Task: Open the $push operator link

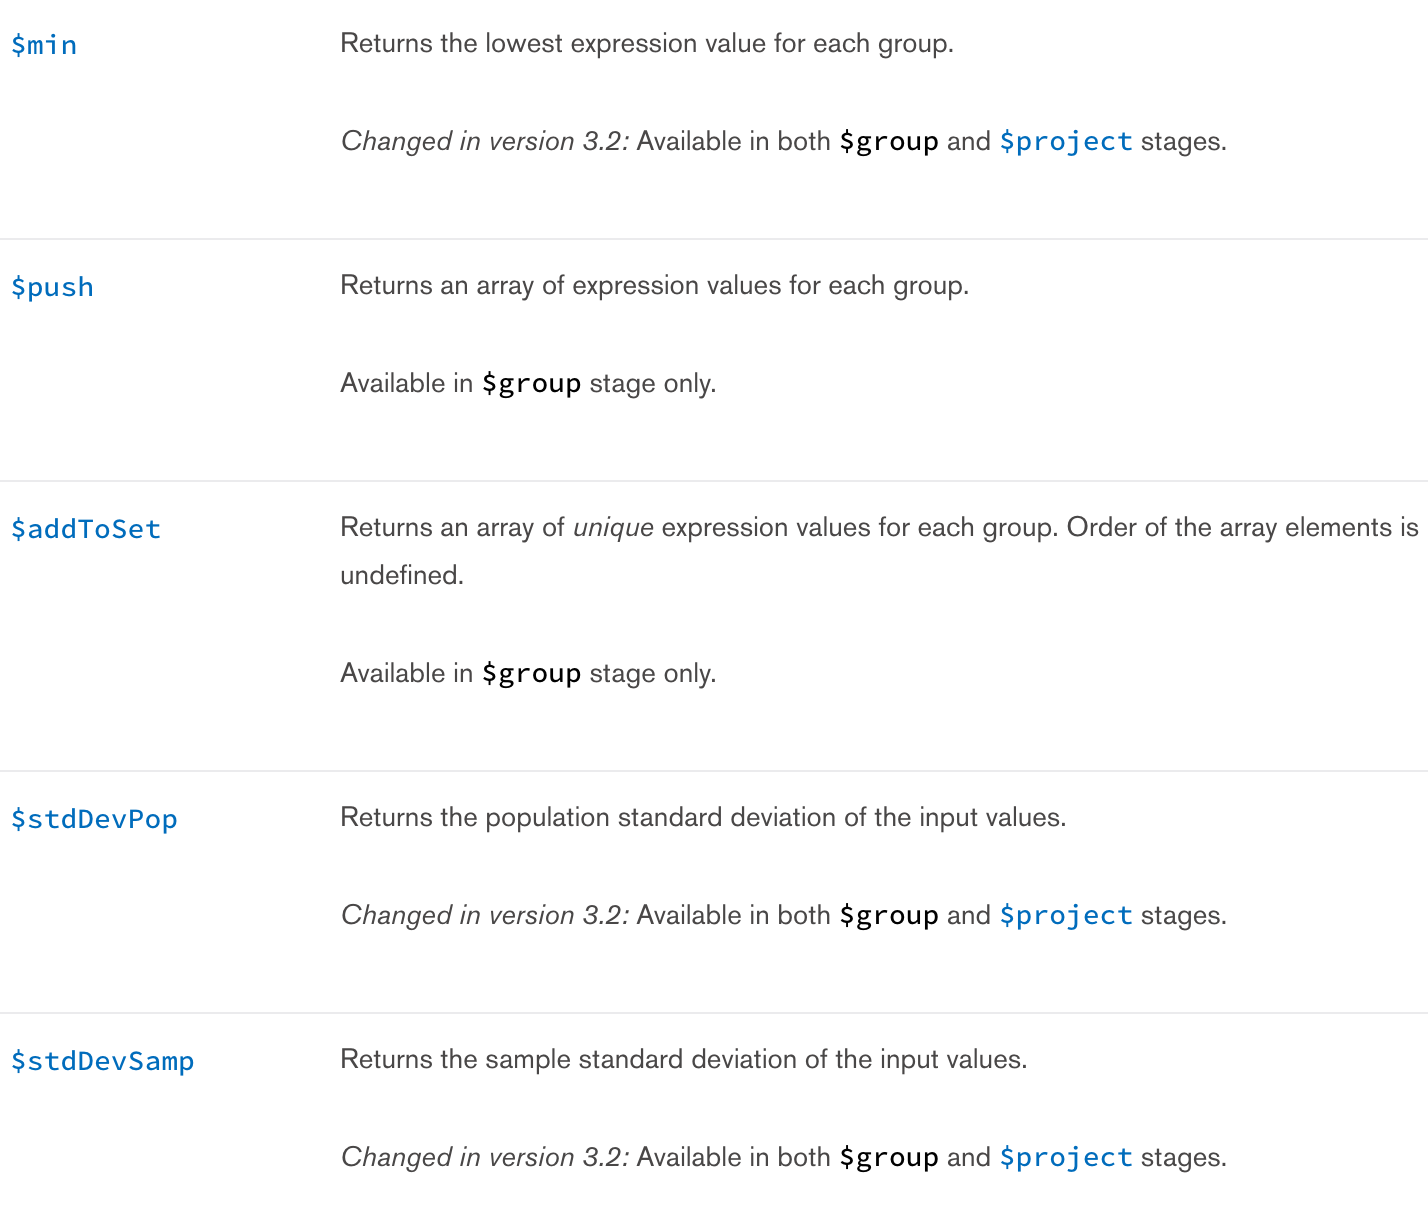Action: coord(52,287)
